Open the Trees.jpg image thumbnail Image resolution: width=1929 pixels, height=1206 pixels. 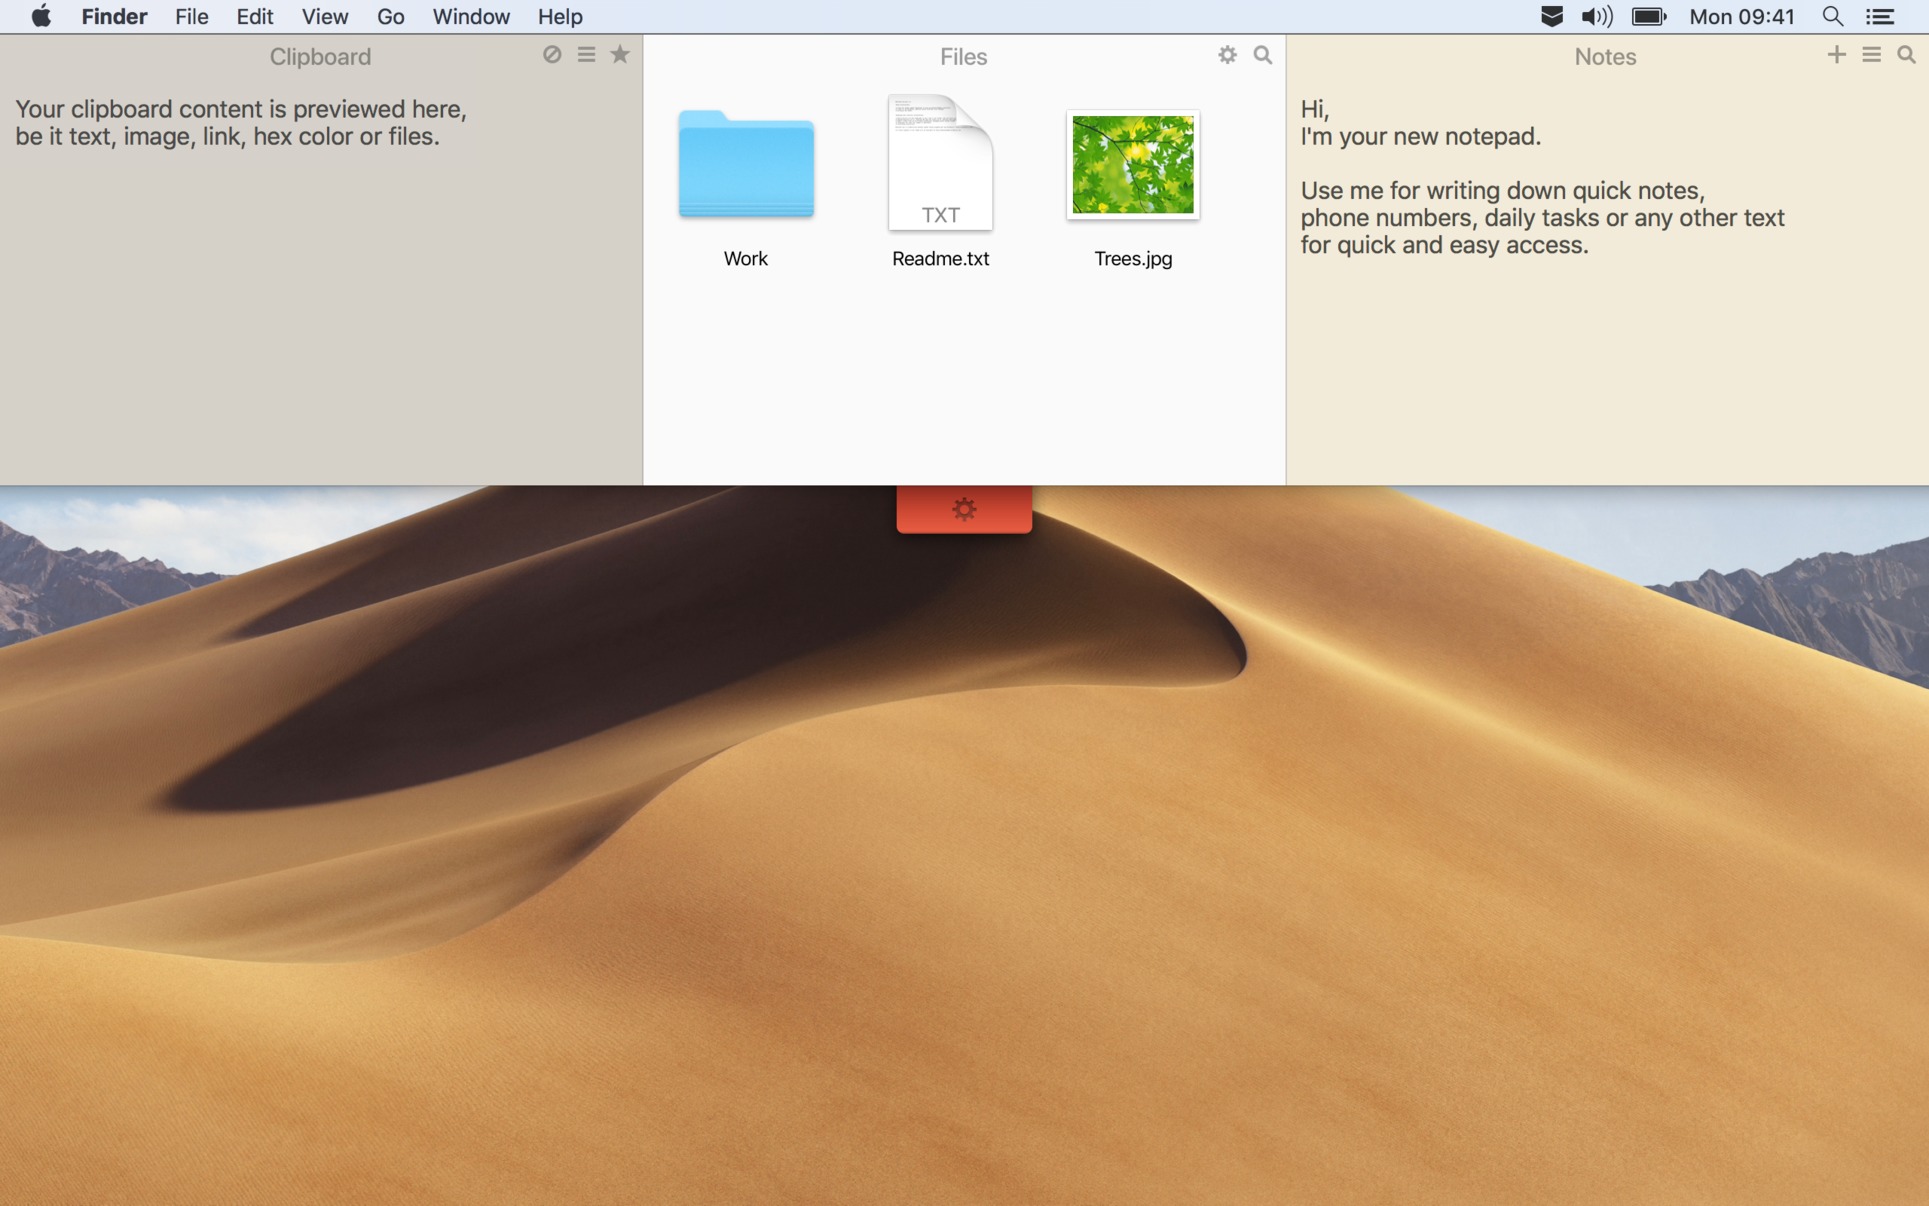[1132, 164]
